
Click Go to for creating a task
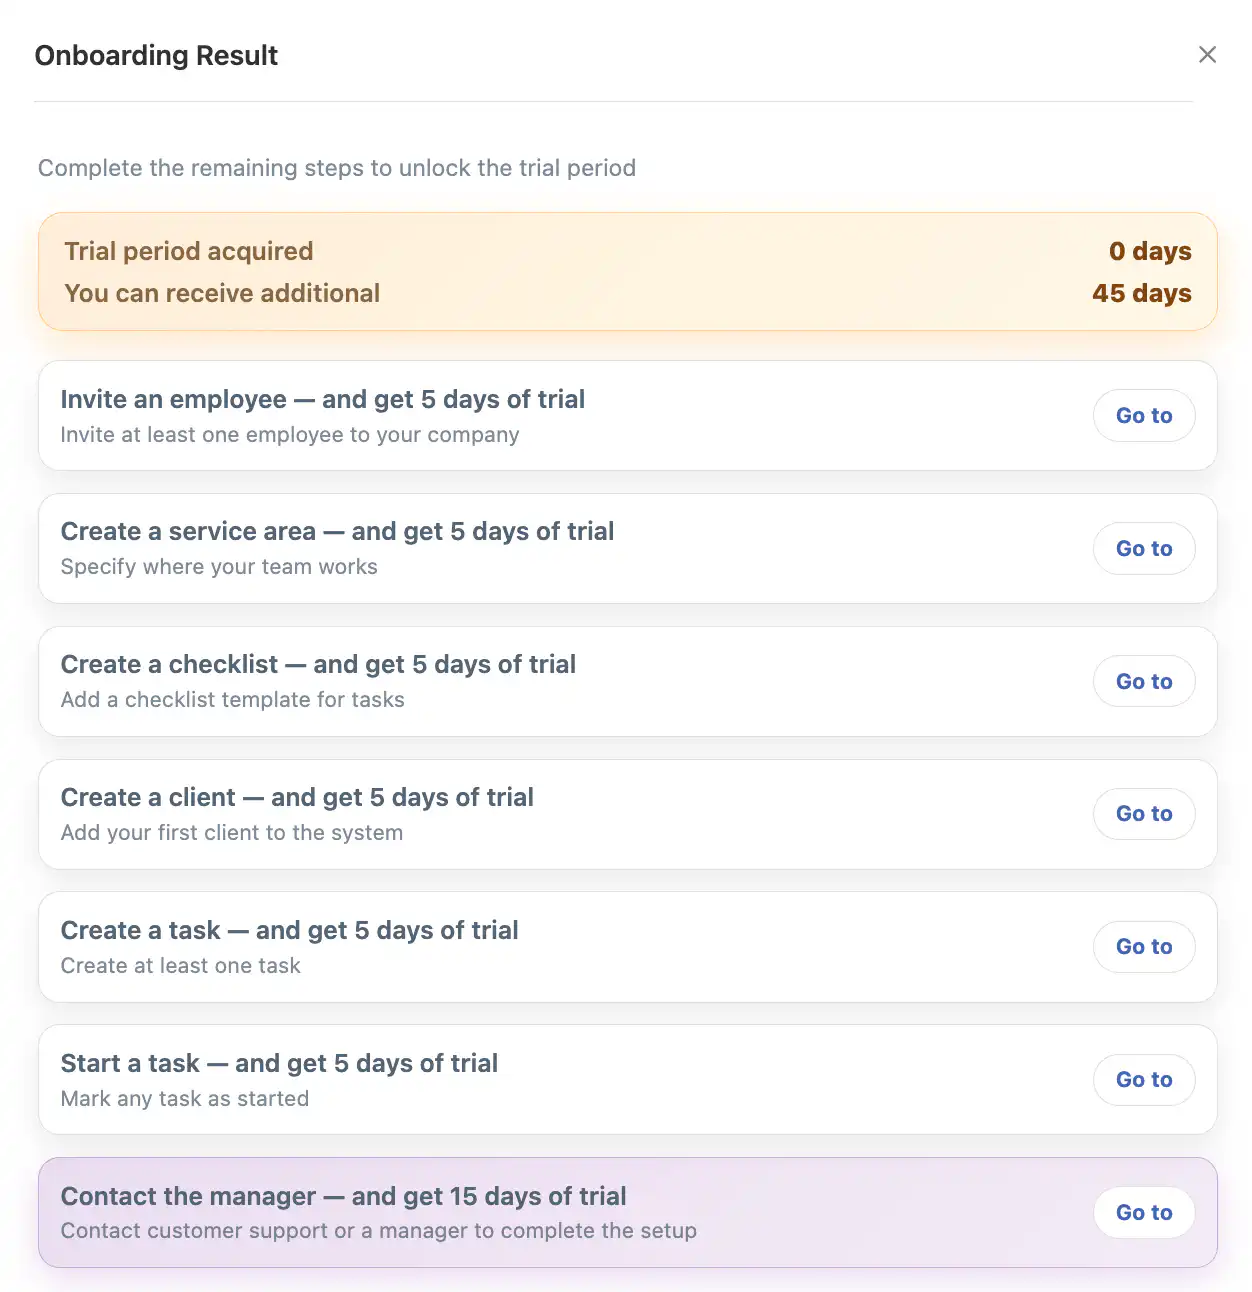[1144, 946]
